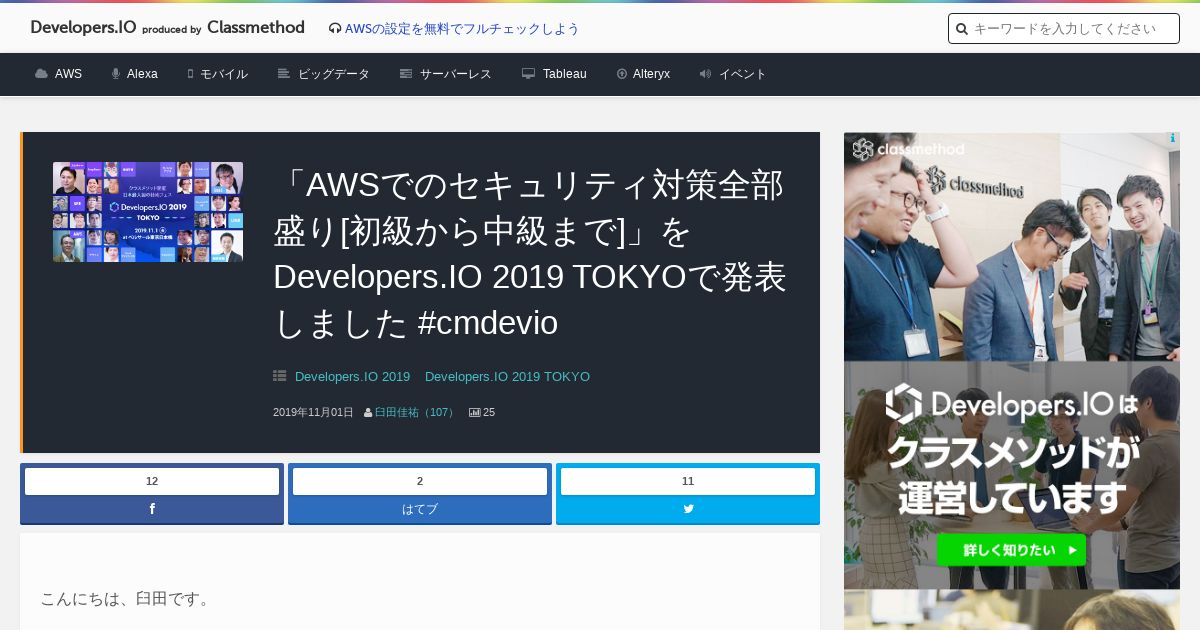This screenshot has height=630, width=1200.
Task: Click the author user icon
Action: pos(368,412)
